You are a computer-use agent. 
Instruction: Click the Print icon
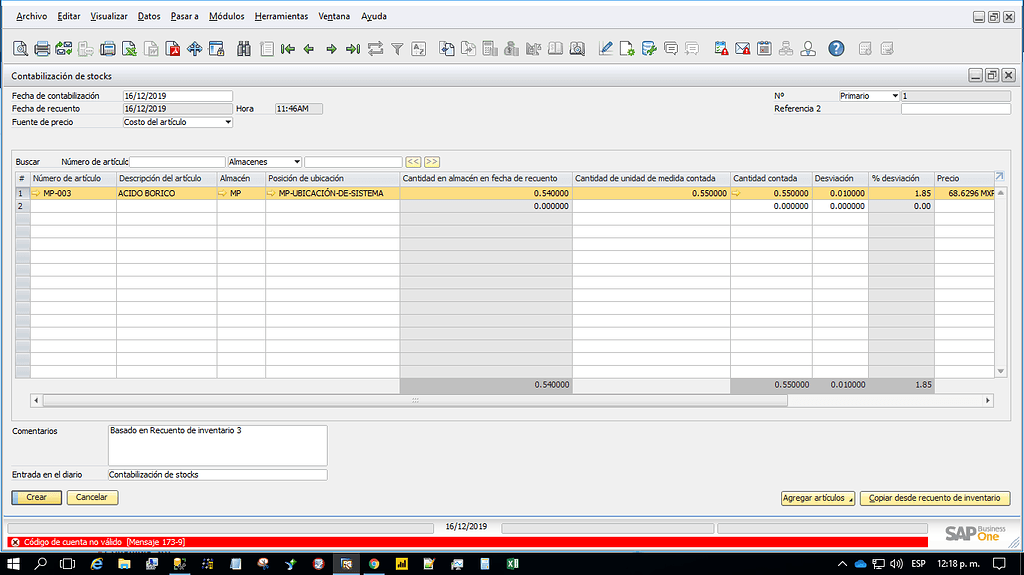[x=42, y=49]
